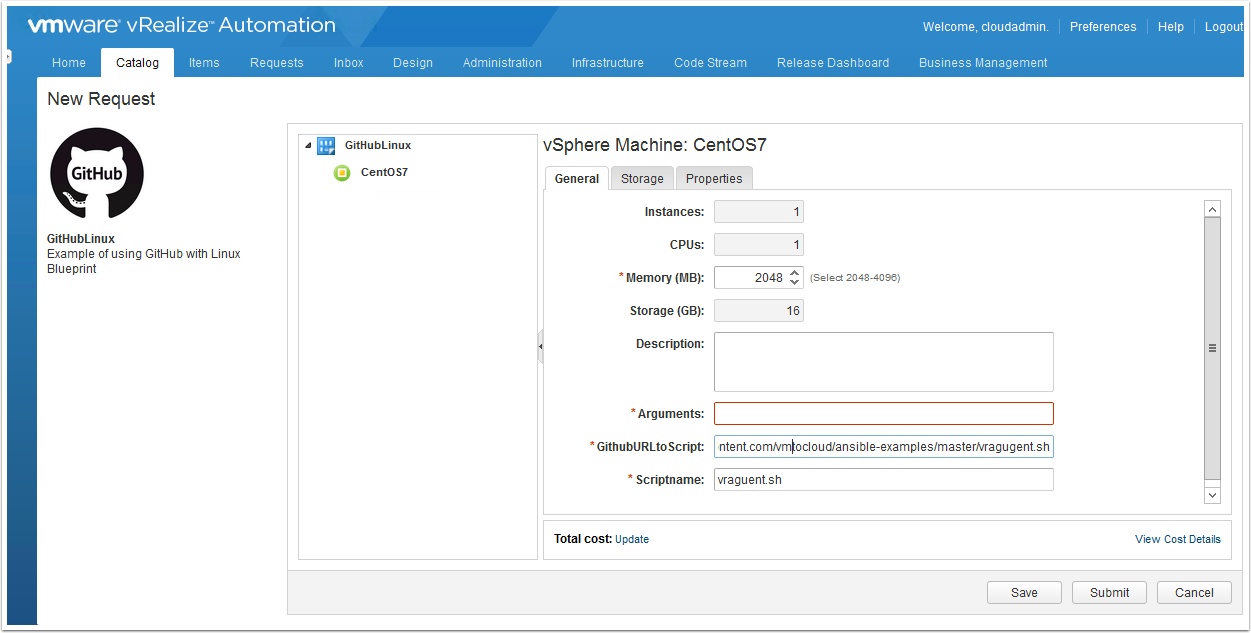This screenshot has height=633, width=1251.
Task: Open the Home tab
Action: click(69, 62)
